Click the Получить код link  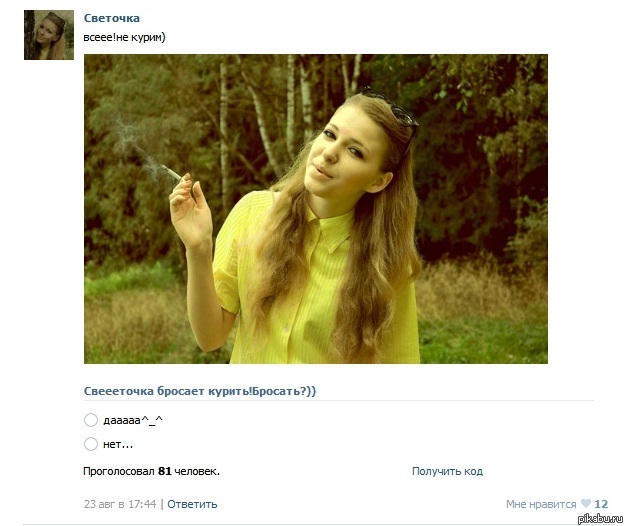[x=447, y=471]
